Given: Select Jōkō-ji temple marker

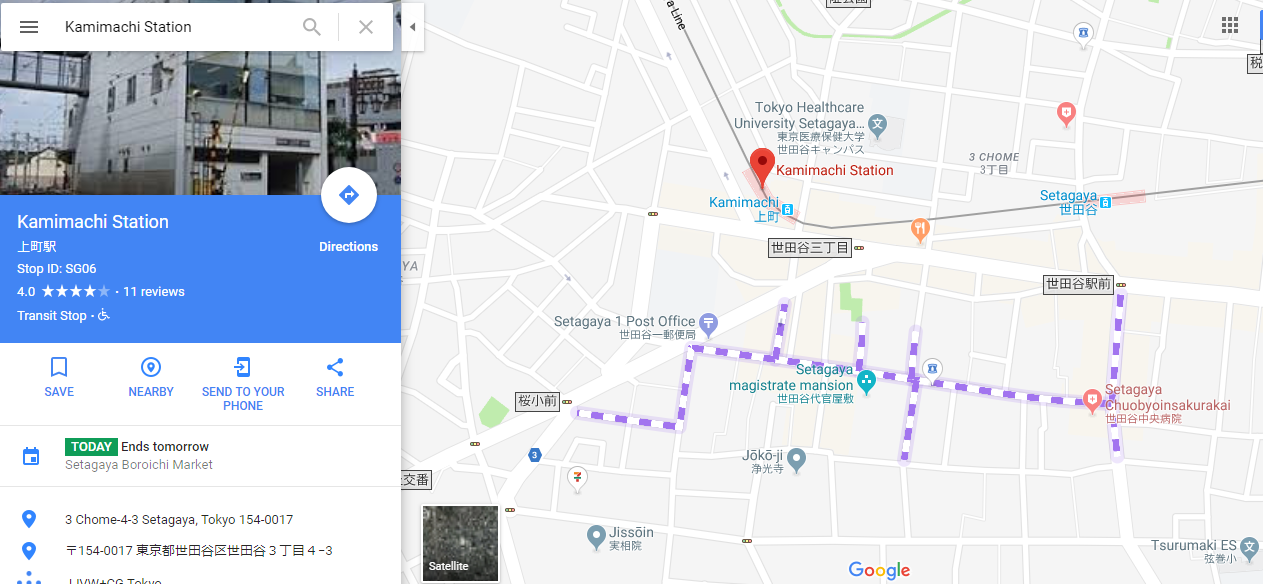Looking at the screenshot, I should (x=796, y=460).
